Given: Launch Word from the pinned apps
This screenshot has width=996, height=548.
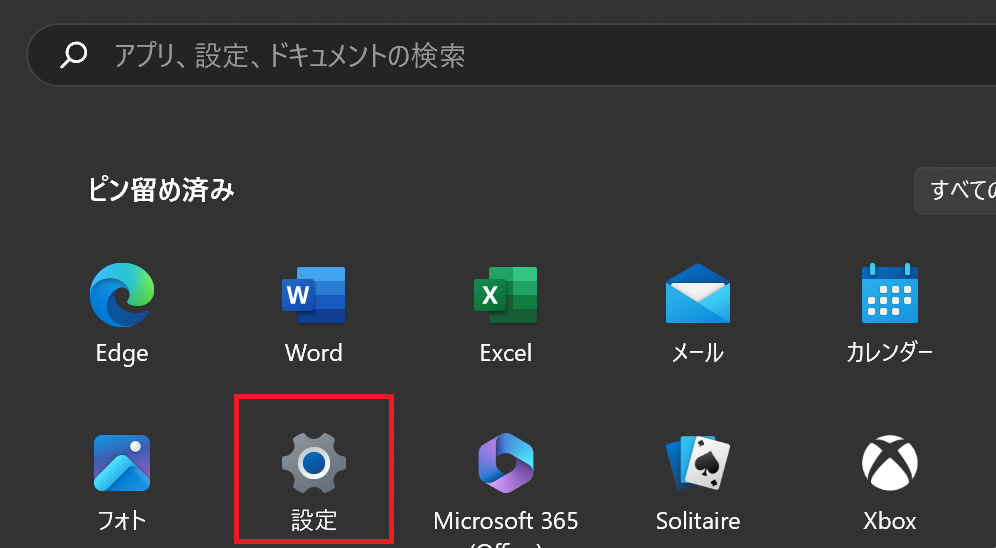Looking at the screenshot, I should 313,294.
